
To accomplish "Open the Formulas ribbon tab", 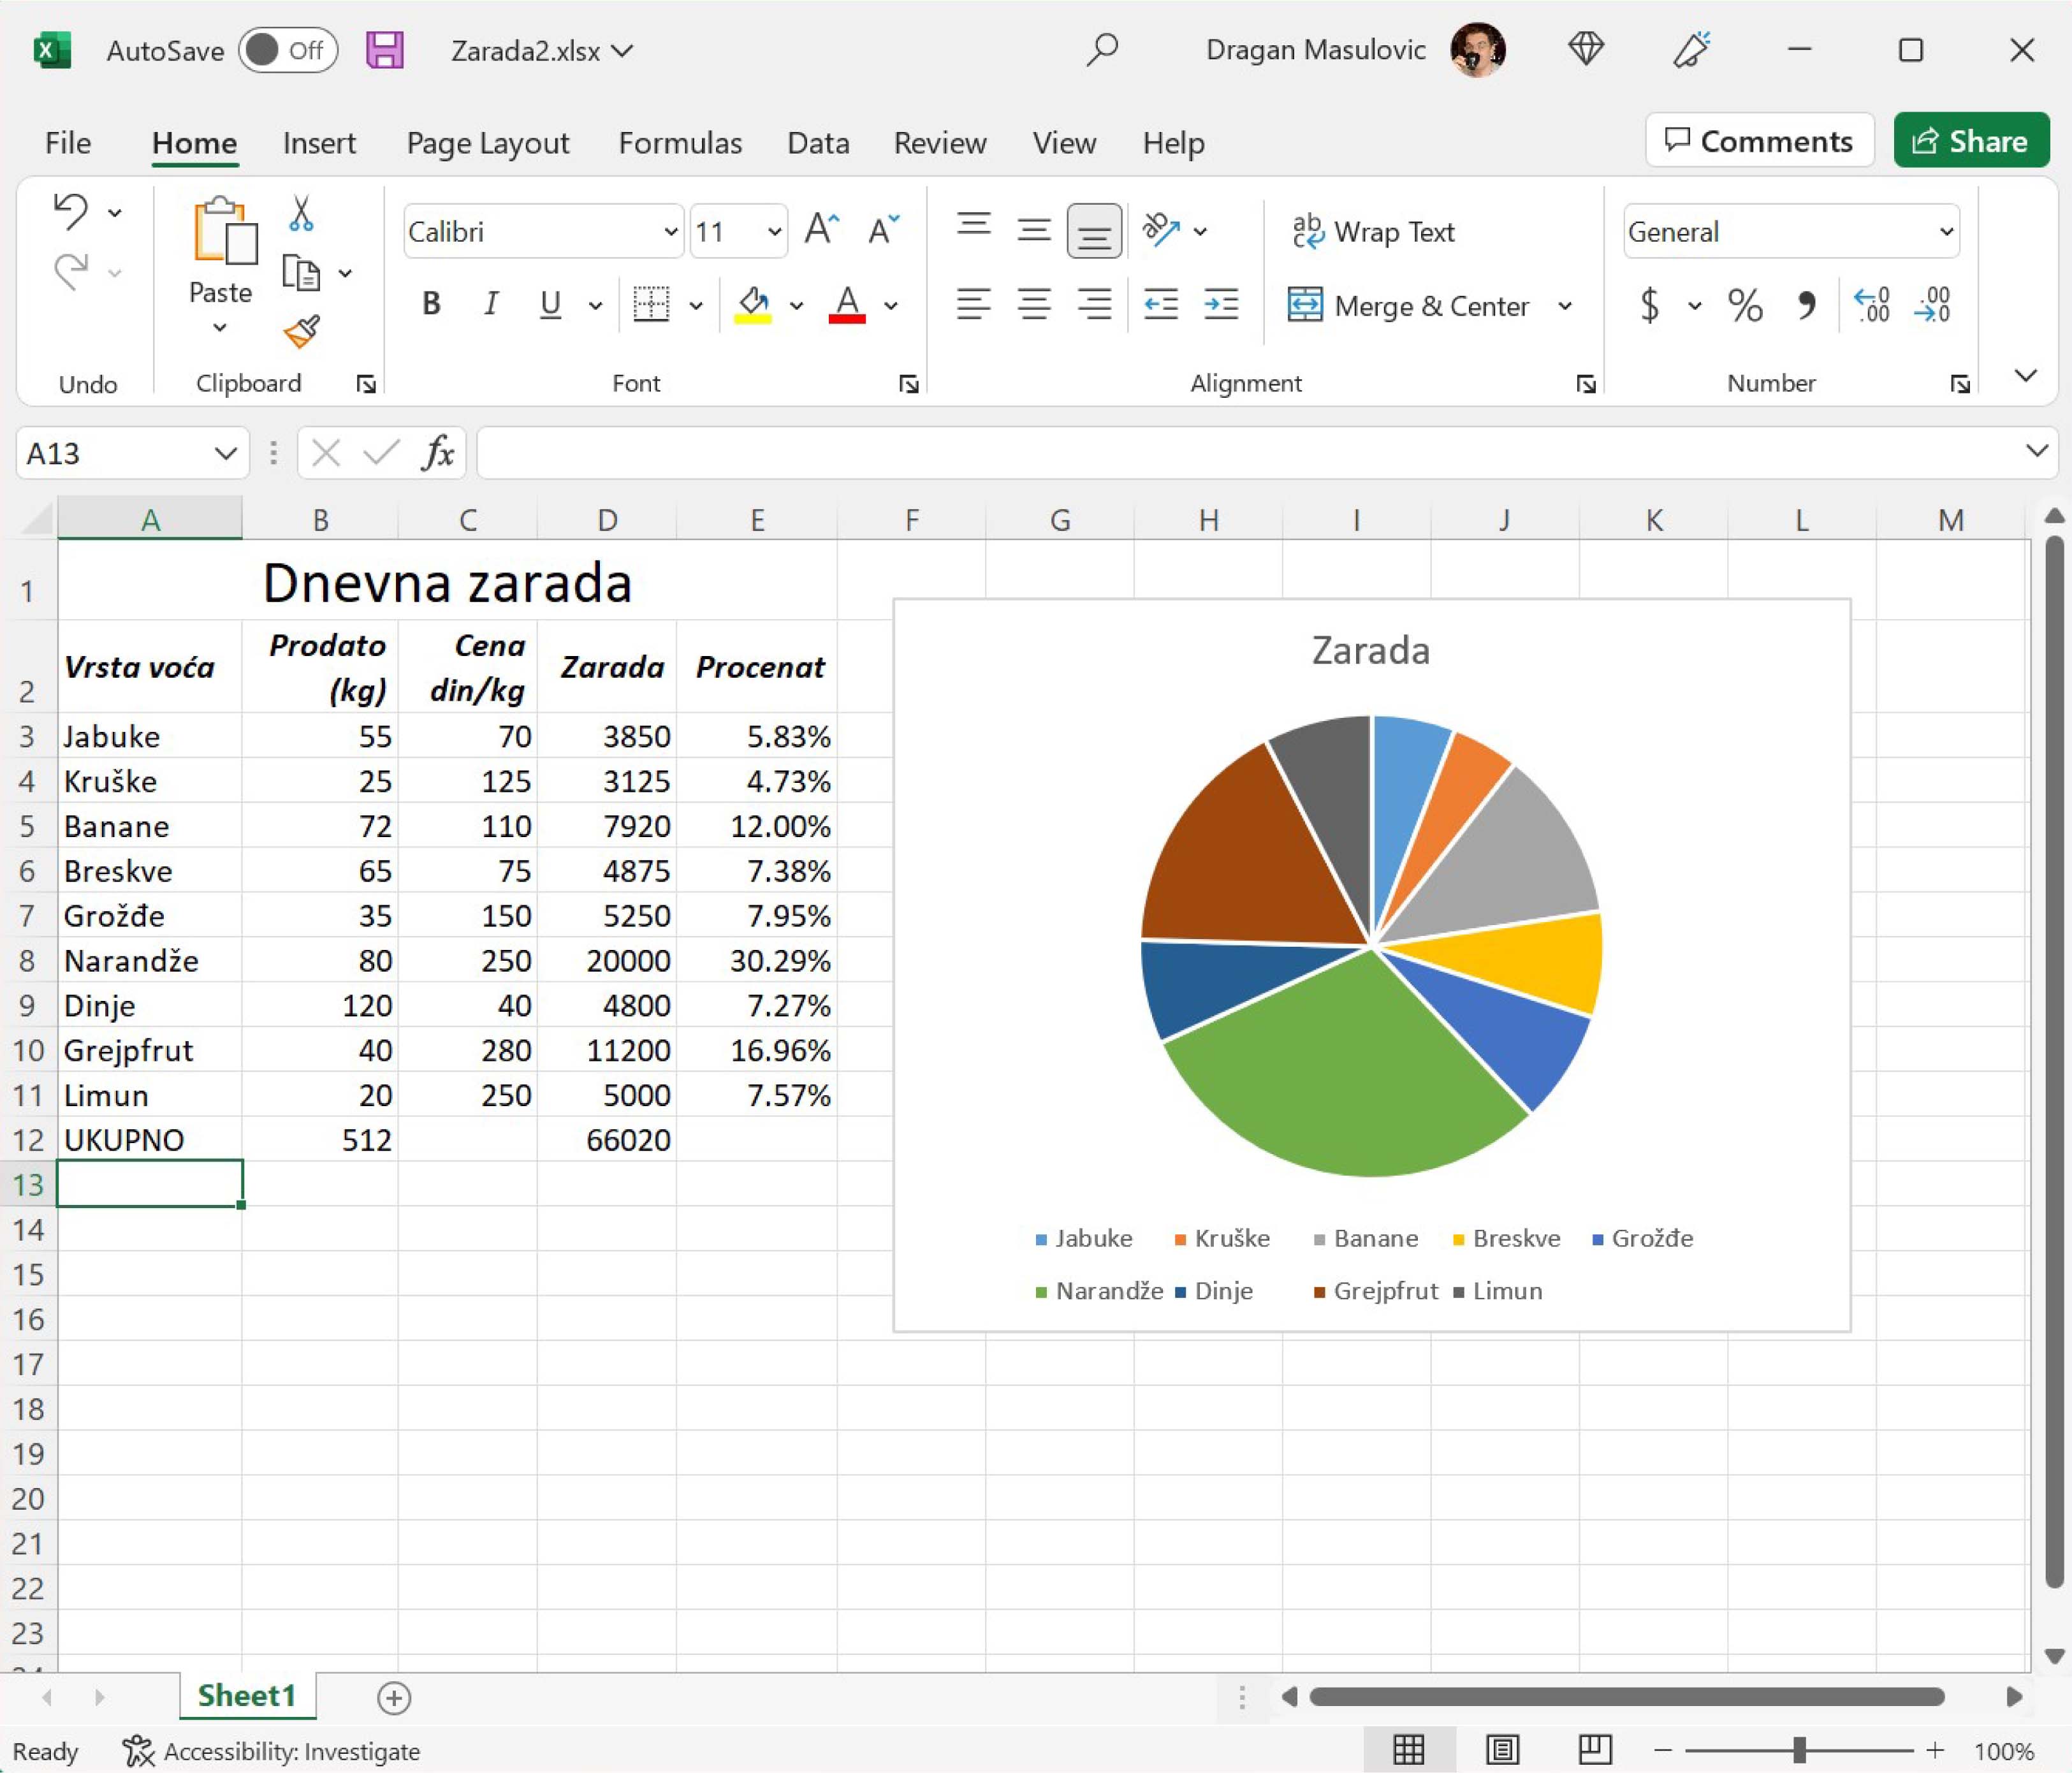I will tap(680, 143).
